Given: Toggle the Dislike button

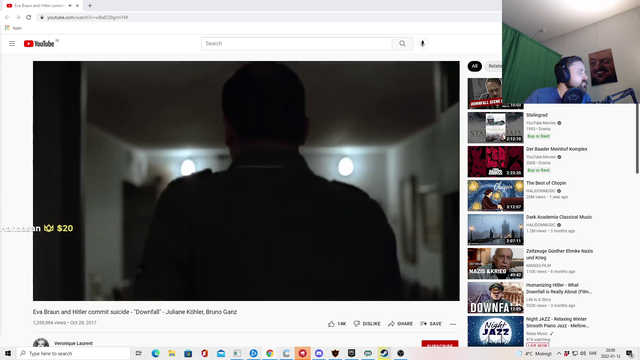Looking at the screenshot, I should pyautogui.click(x=367, y=324).
